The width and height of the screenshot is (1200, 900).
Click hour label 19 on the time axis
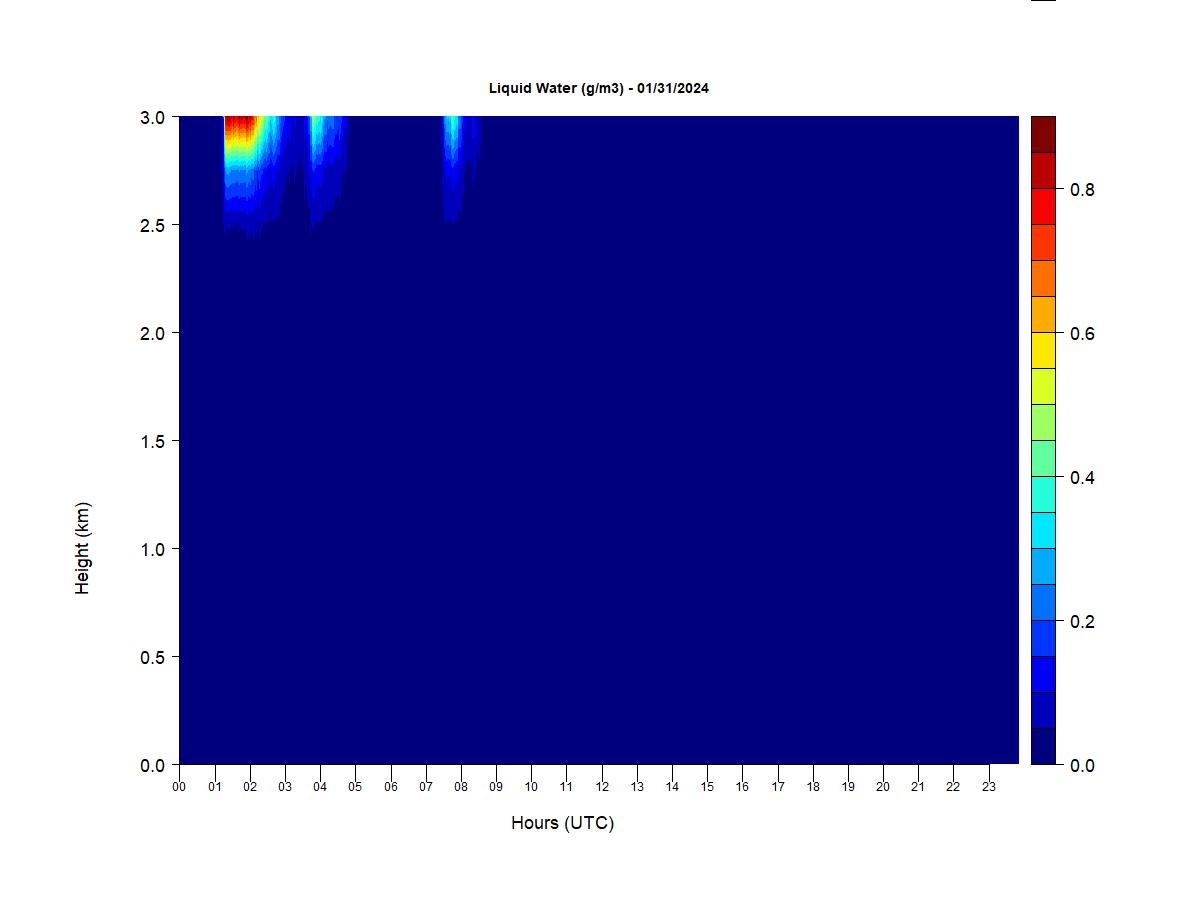(848, 787)
